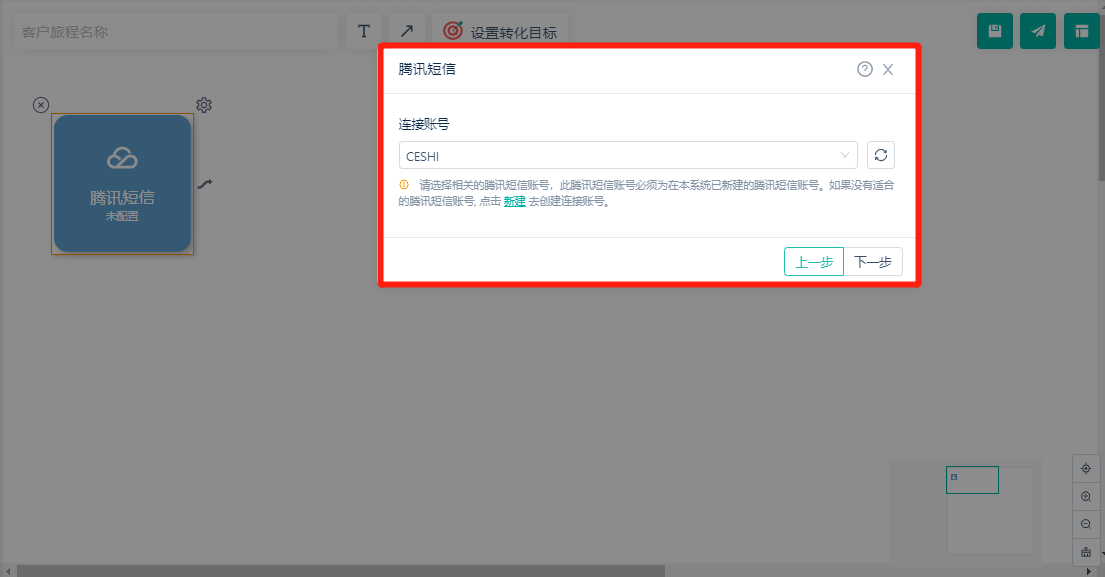
Task: Open help question mark in dialog
Action: click(x=865, y=69)
